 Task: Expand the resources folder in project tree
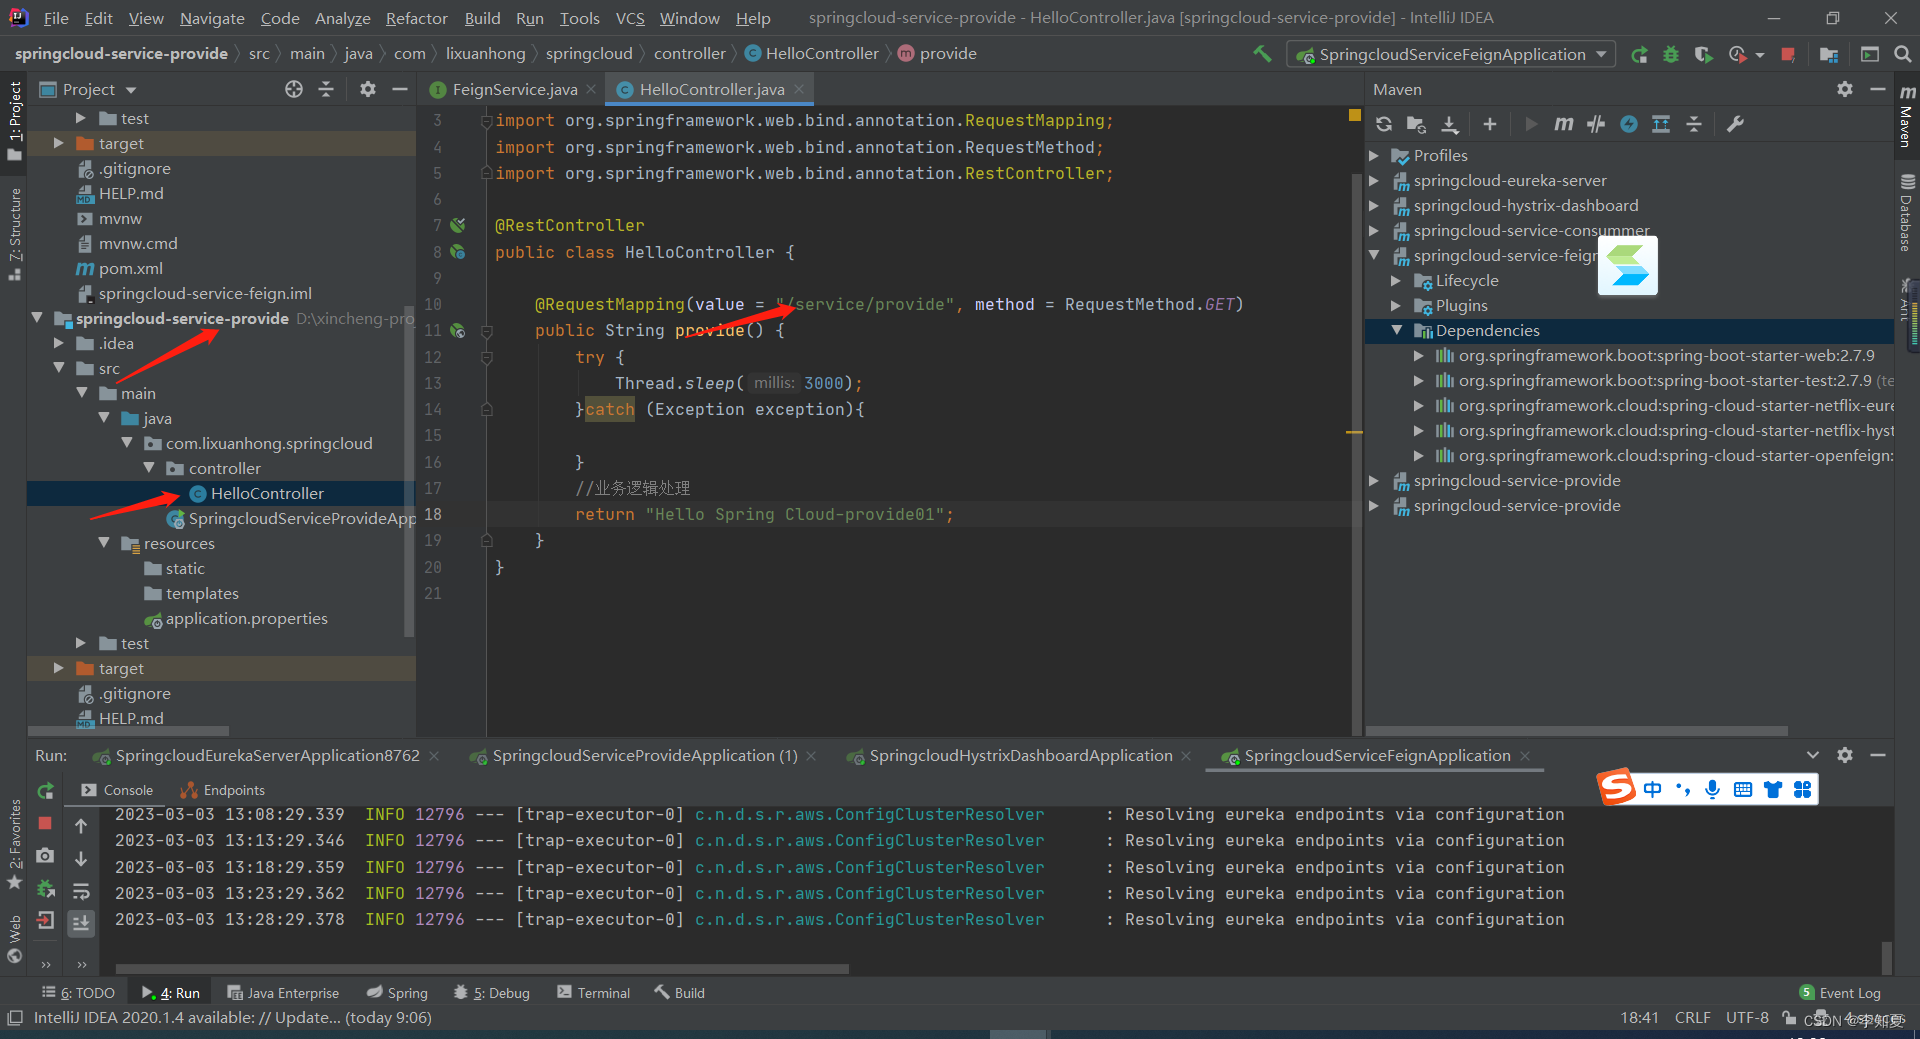pyautogui.click(x=104, y=544)
